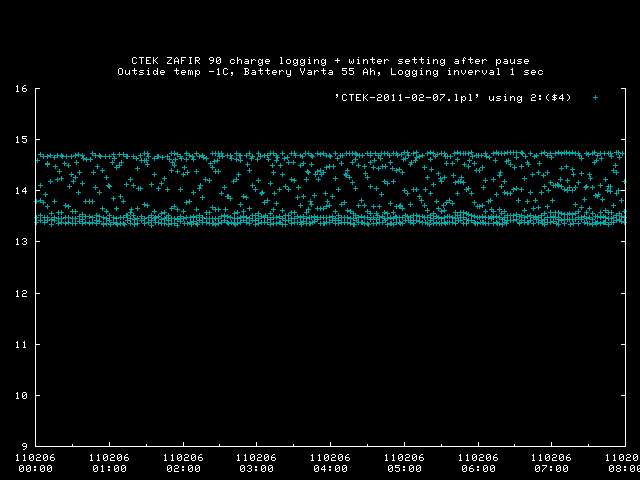
Task: Select the 02:00 x-axis time label
Action: [183, 468]
